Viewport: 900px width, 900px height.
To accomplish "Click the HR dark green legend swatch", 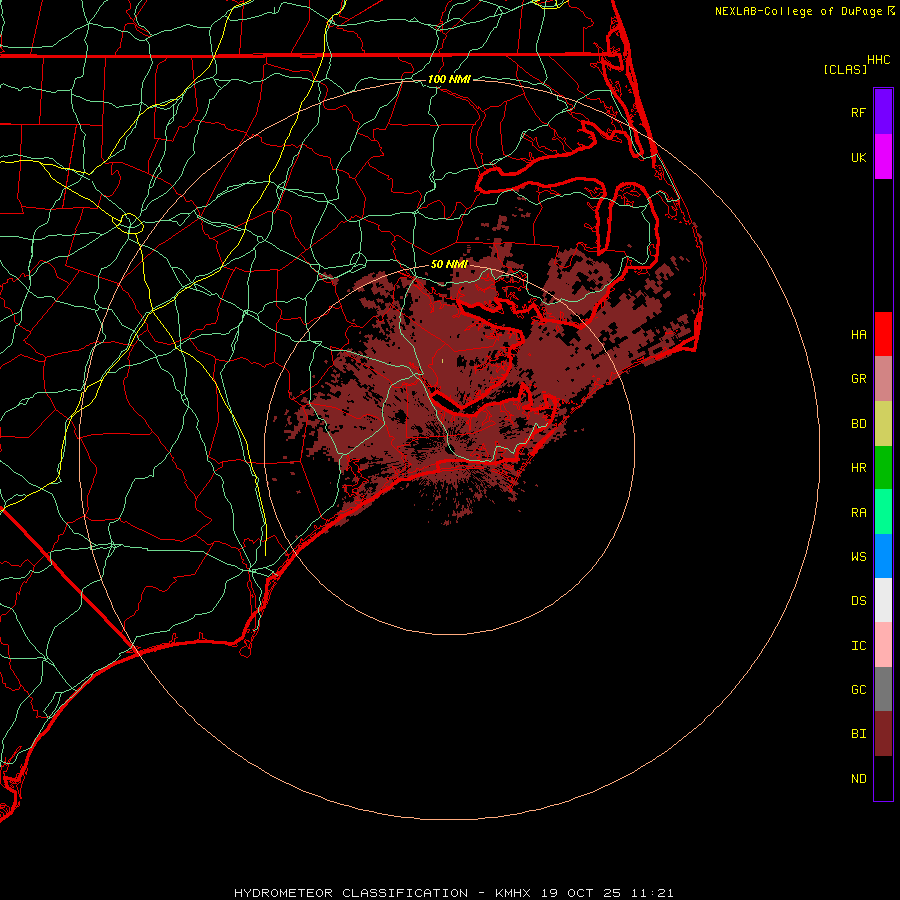I will (x=883, y=468).
